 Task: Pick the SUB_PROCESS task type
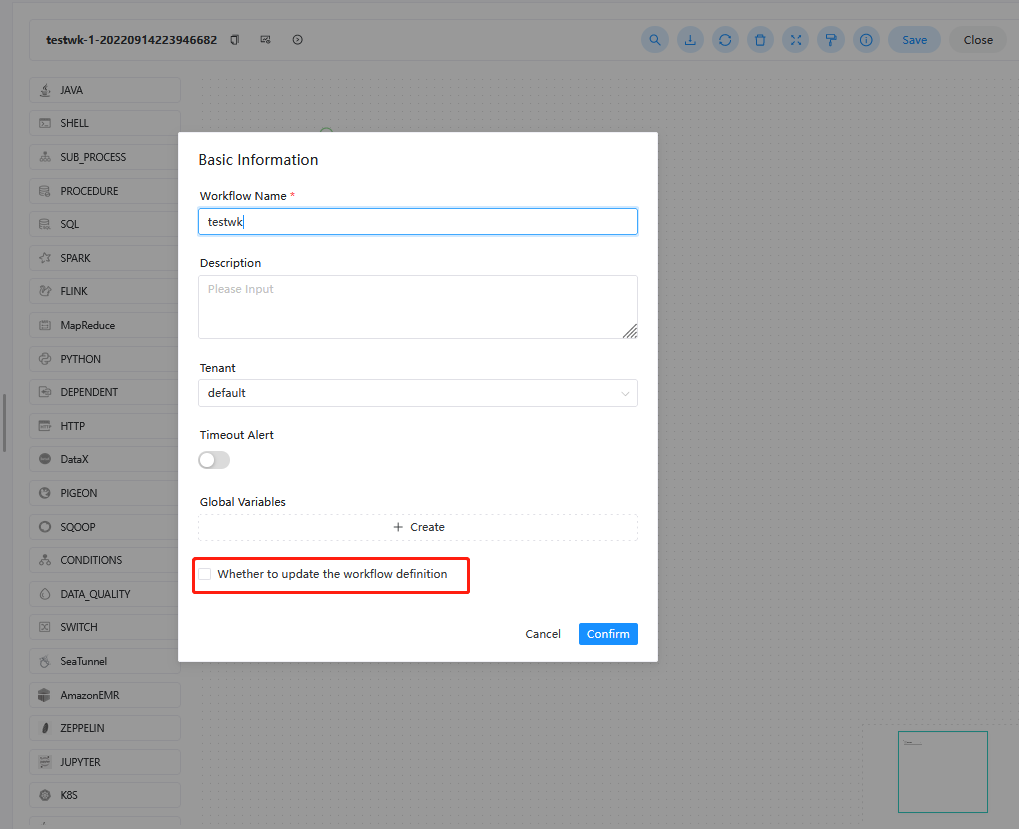(x=105, y=157)
